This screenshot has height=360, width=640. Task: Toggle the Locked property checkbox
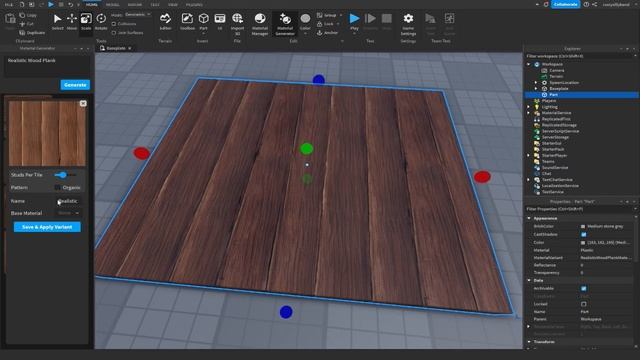[x=584, y=304]
